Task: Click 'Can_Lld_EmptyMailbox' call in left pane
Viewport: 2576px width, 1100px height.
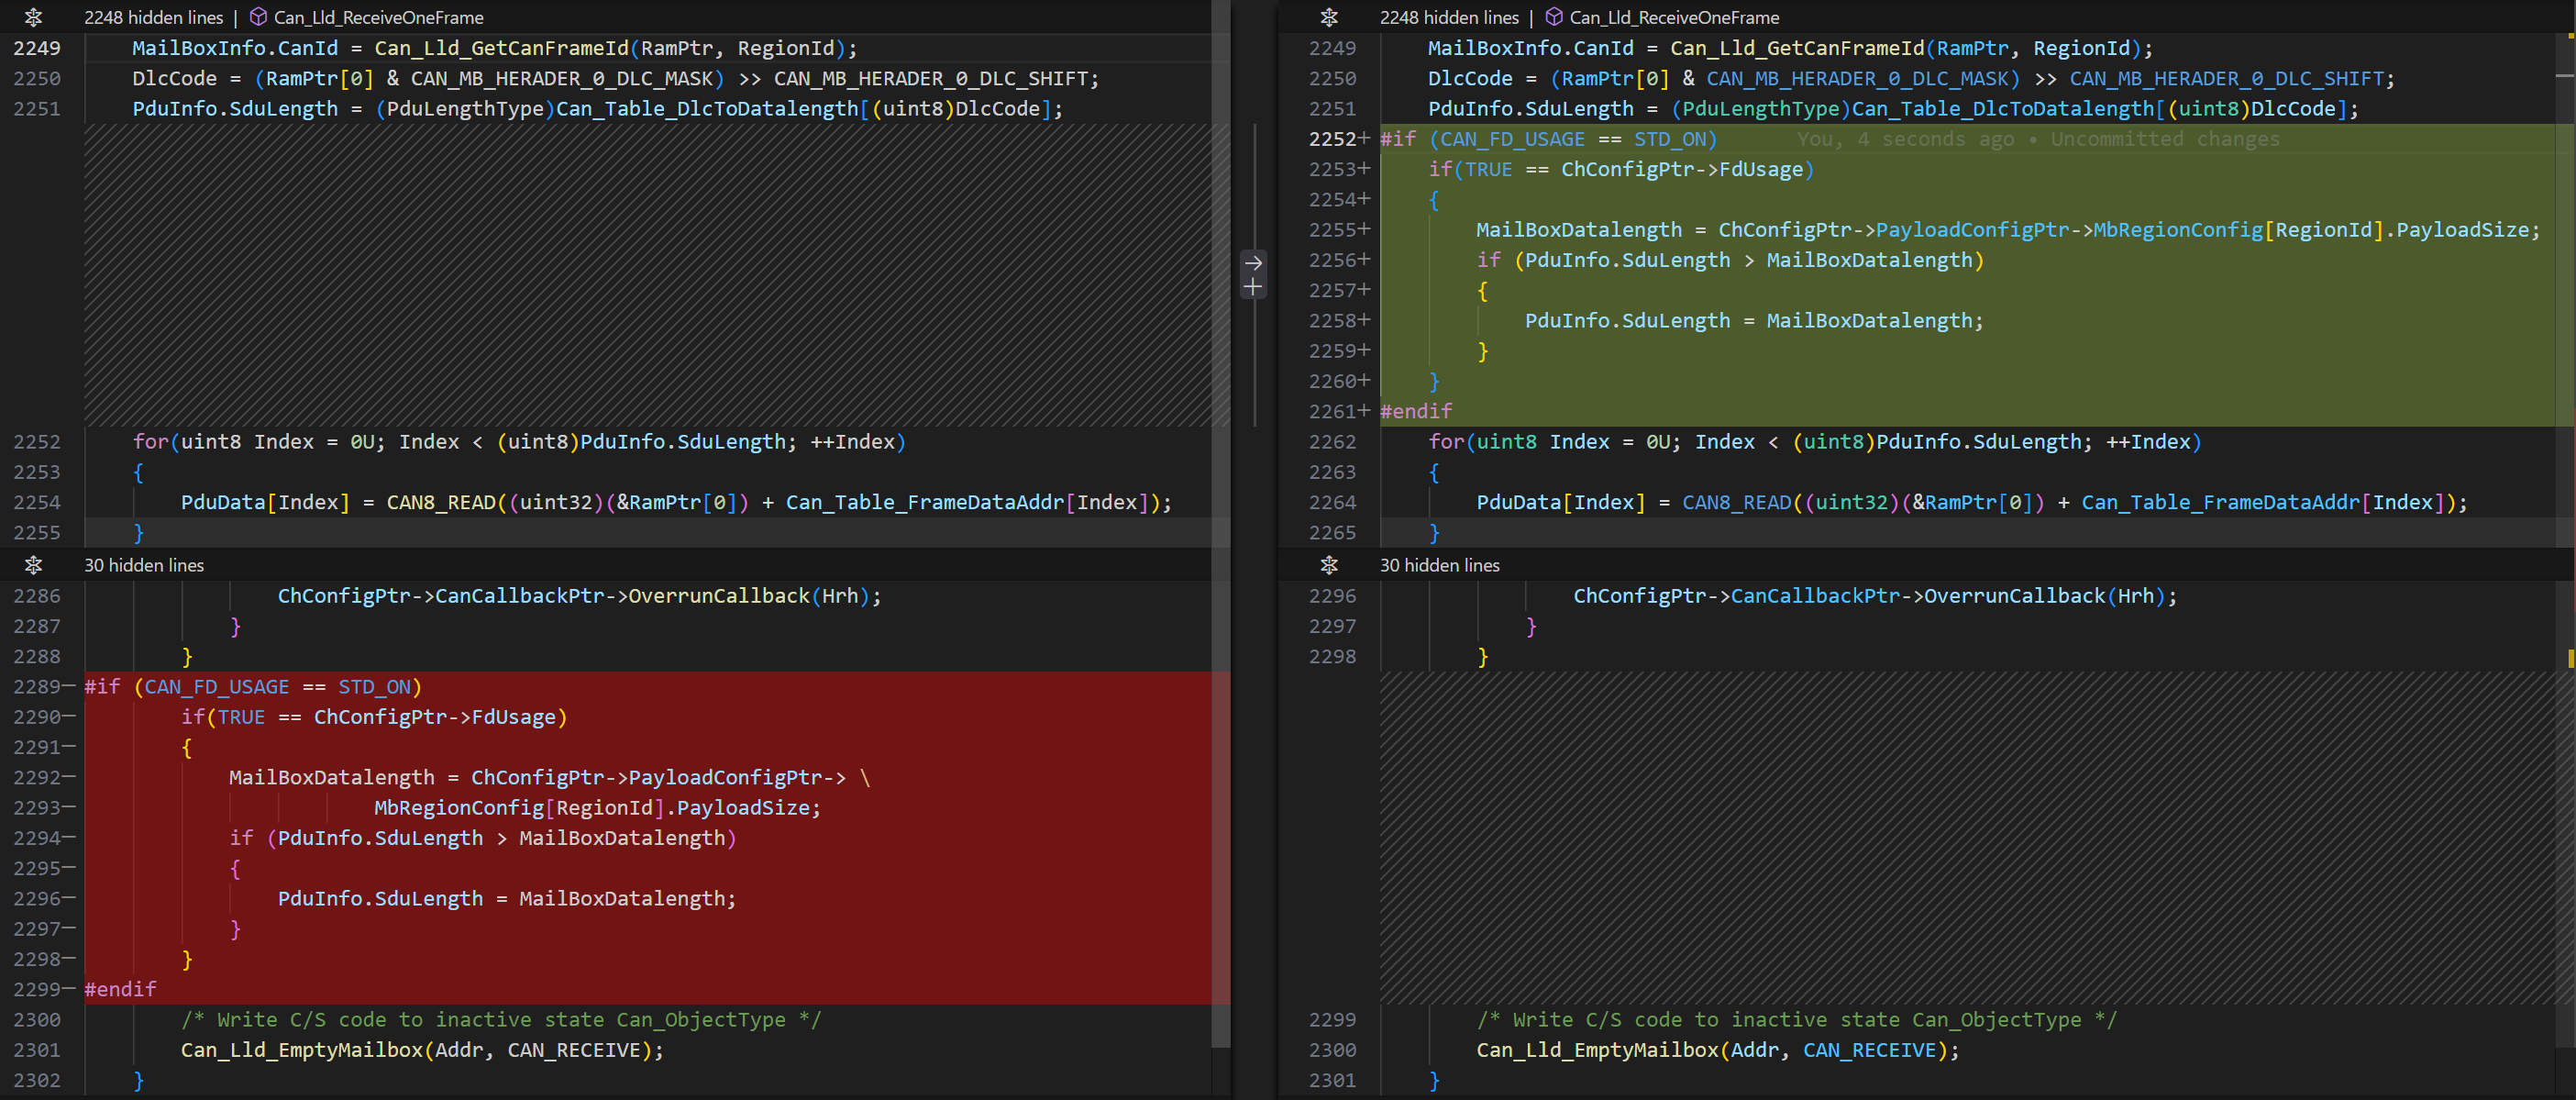Action: pyautogui.click(x=302, y=1050)
